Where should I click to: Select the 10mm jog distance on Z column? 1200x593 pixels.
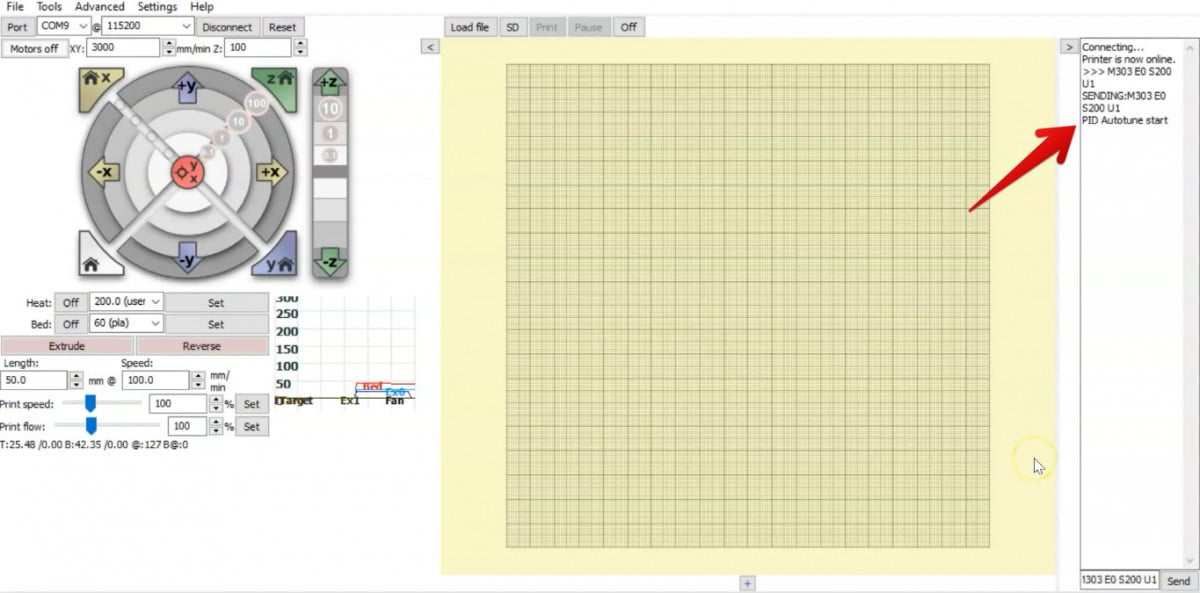pyautogui.click(x=330, y=108)
